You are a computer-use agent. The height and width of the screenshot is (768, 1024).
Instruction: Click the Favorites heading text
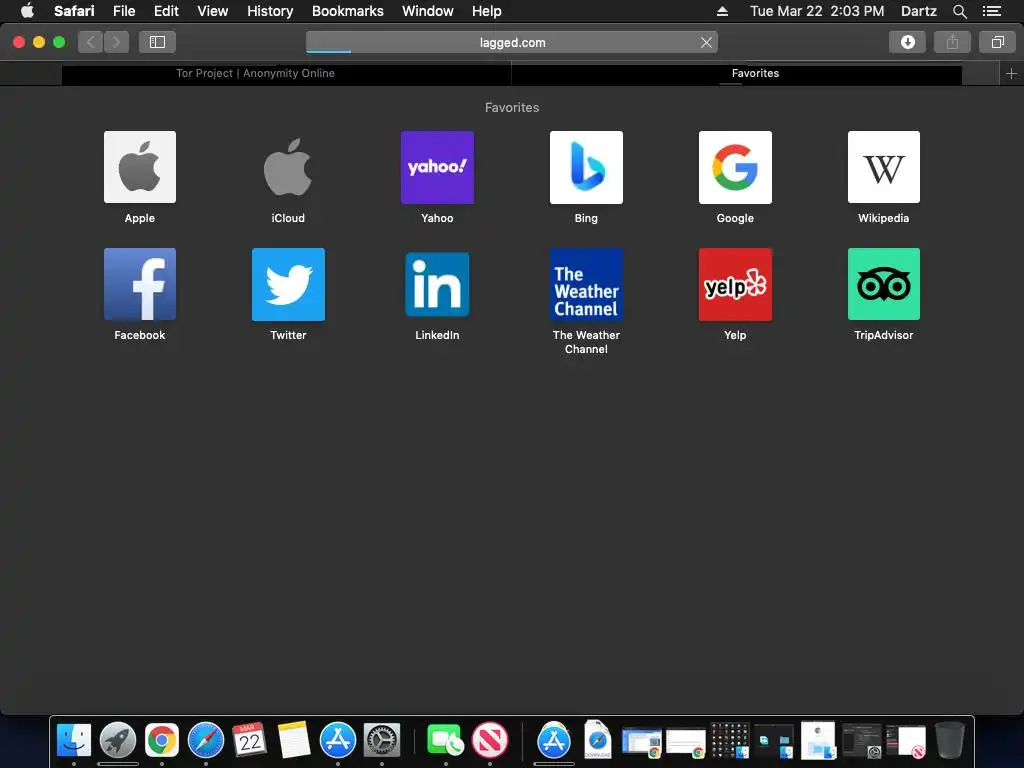click(x=512, y=107)
